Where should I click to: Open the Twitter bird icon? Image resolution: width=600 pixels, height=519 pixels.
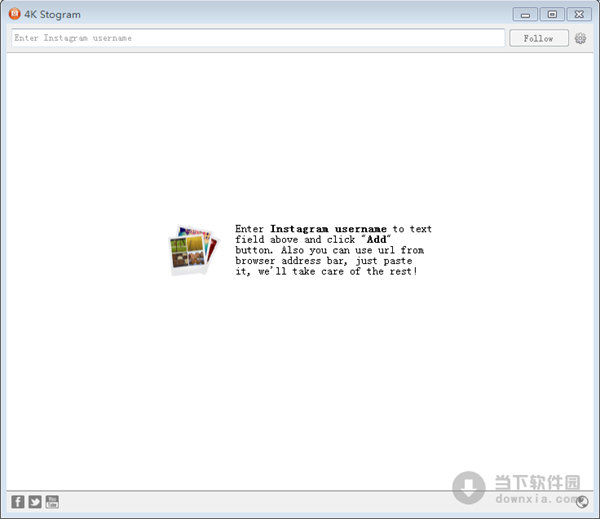point(35,501)
